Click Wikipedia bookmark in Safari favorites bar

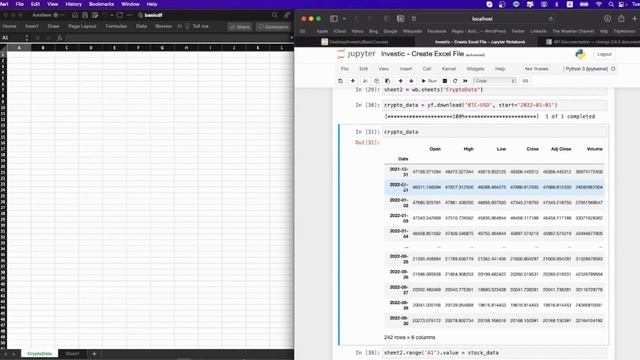[412, 31]
